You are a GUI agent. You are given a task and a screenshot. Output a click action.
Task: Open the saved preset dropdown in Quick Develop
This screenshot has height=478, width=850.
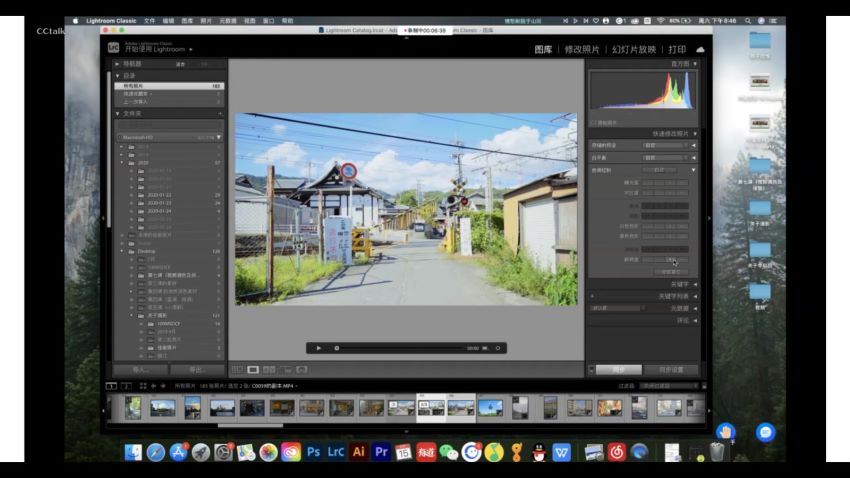[666, 146]
